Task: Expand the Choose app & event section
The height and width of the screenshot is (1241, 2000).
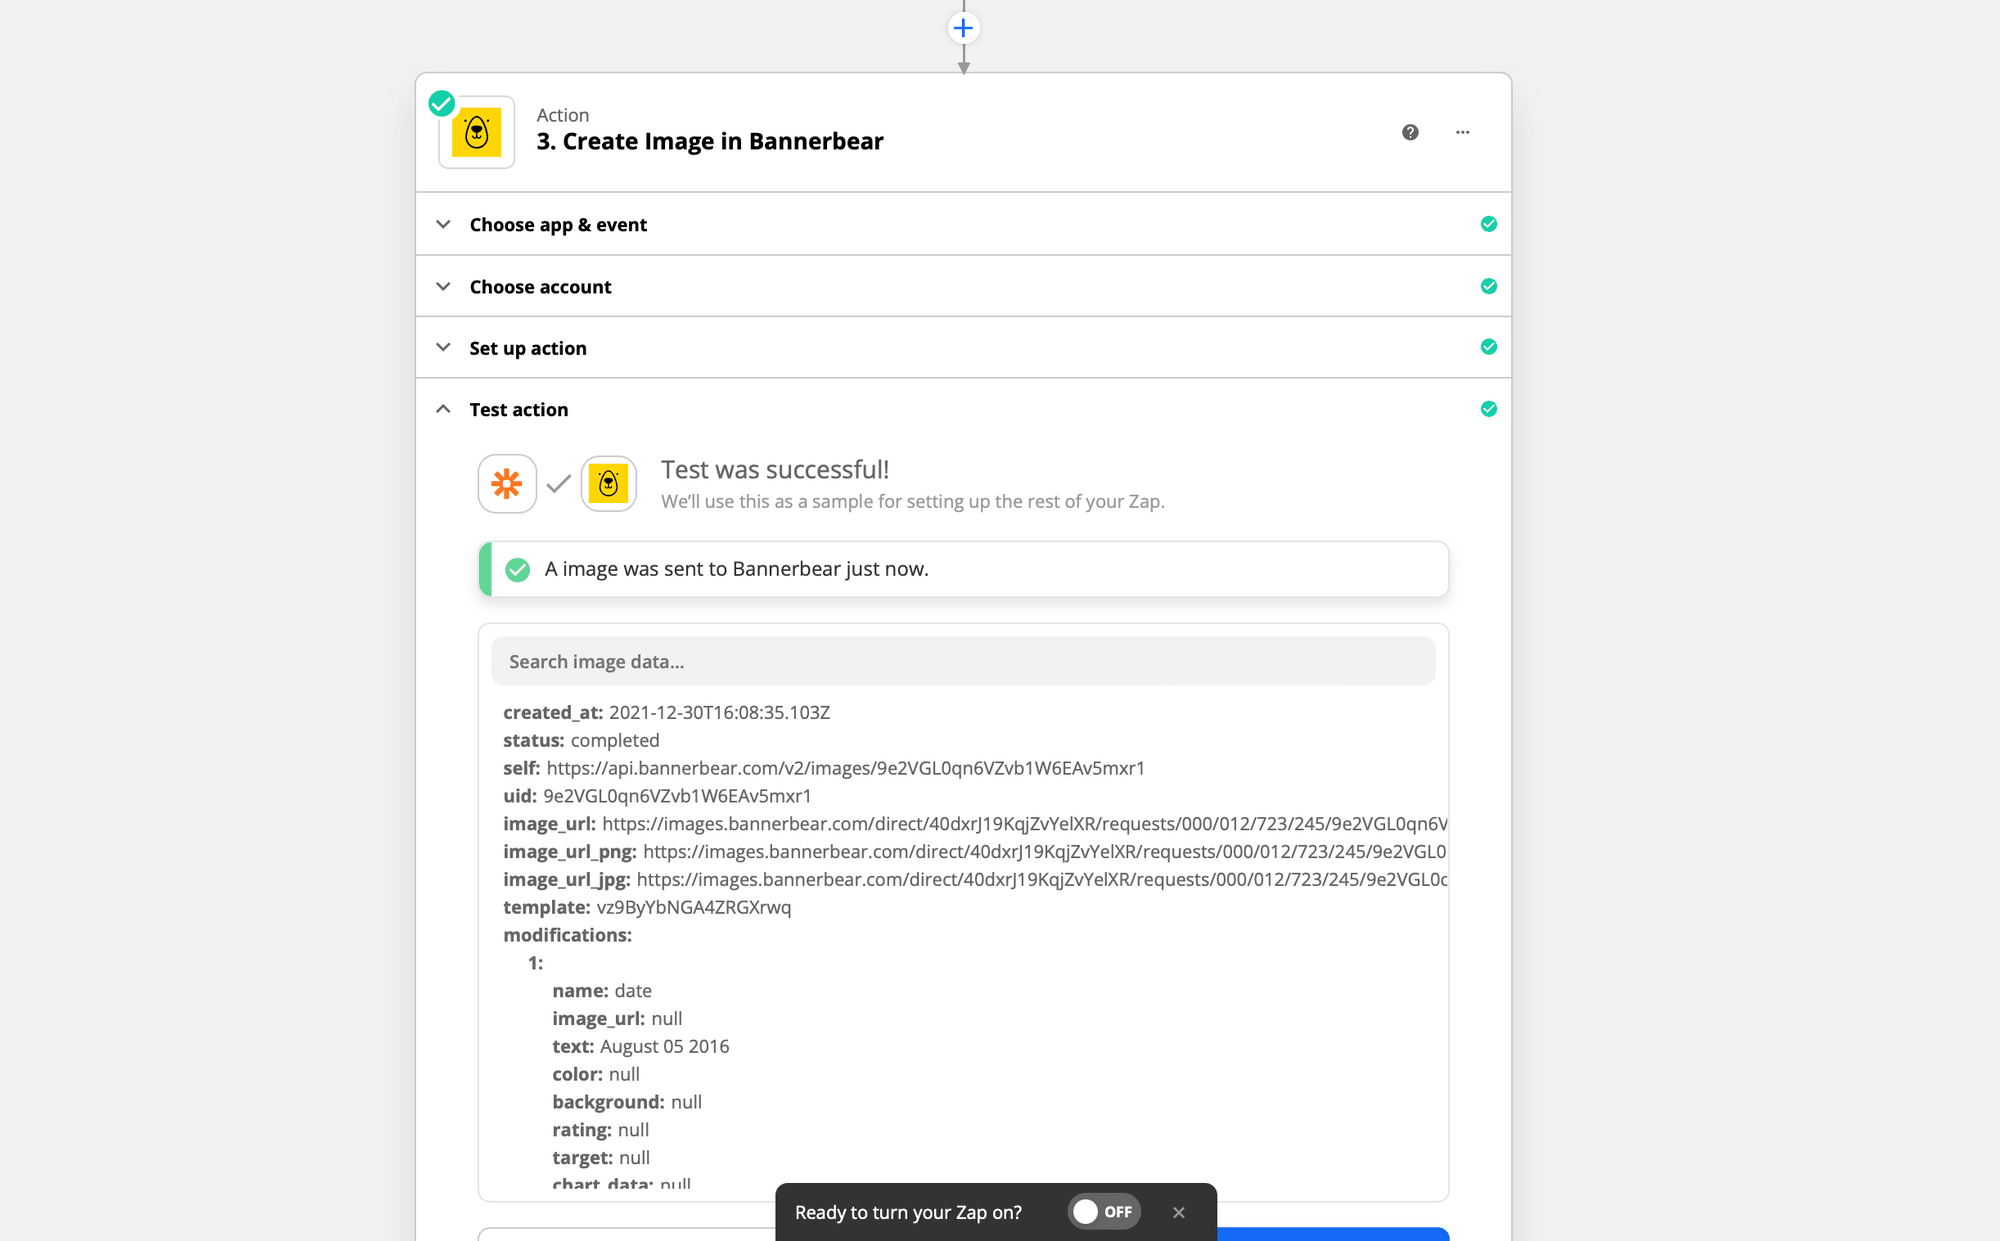Action: pos(558,224)
